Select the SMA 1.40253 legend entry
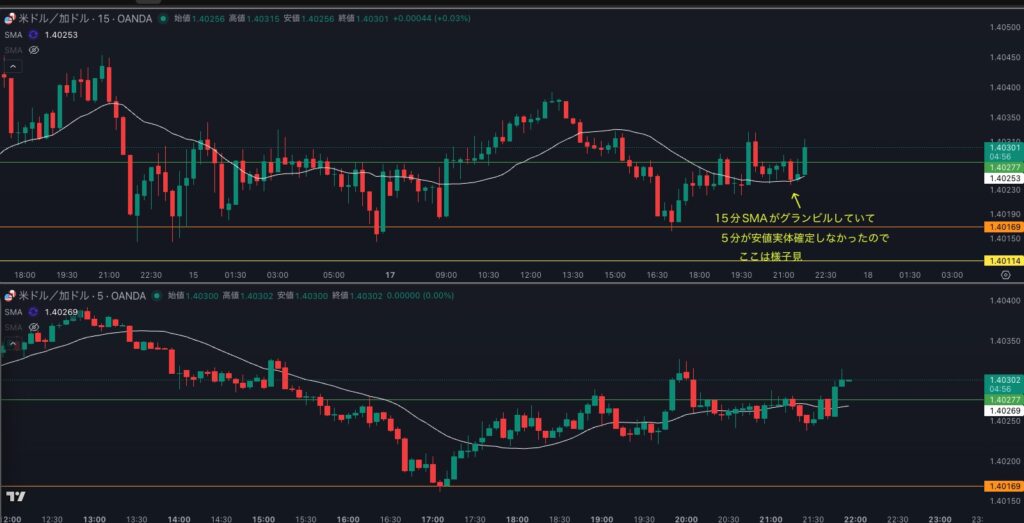This screenshot has height=523, width=1024. (x=40, y=35)
